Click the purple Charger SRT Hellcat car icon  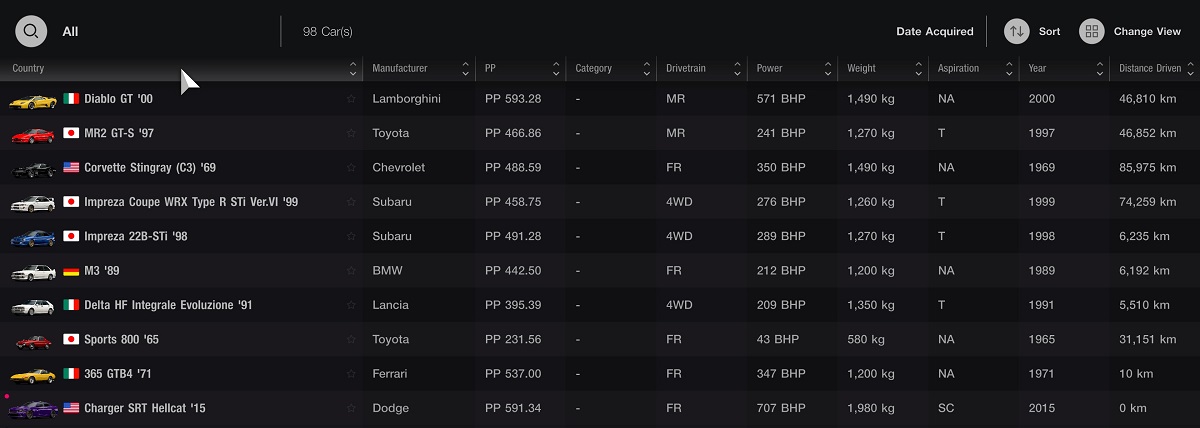click(33, 408)
